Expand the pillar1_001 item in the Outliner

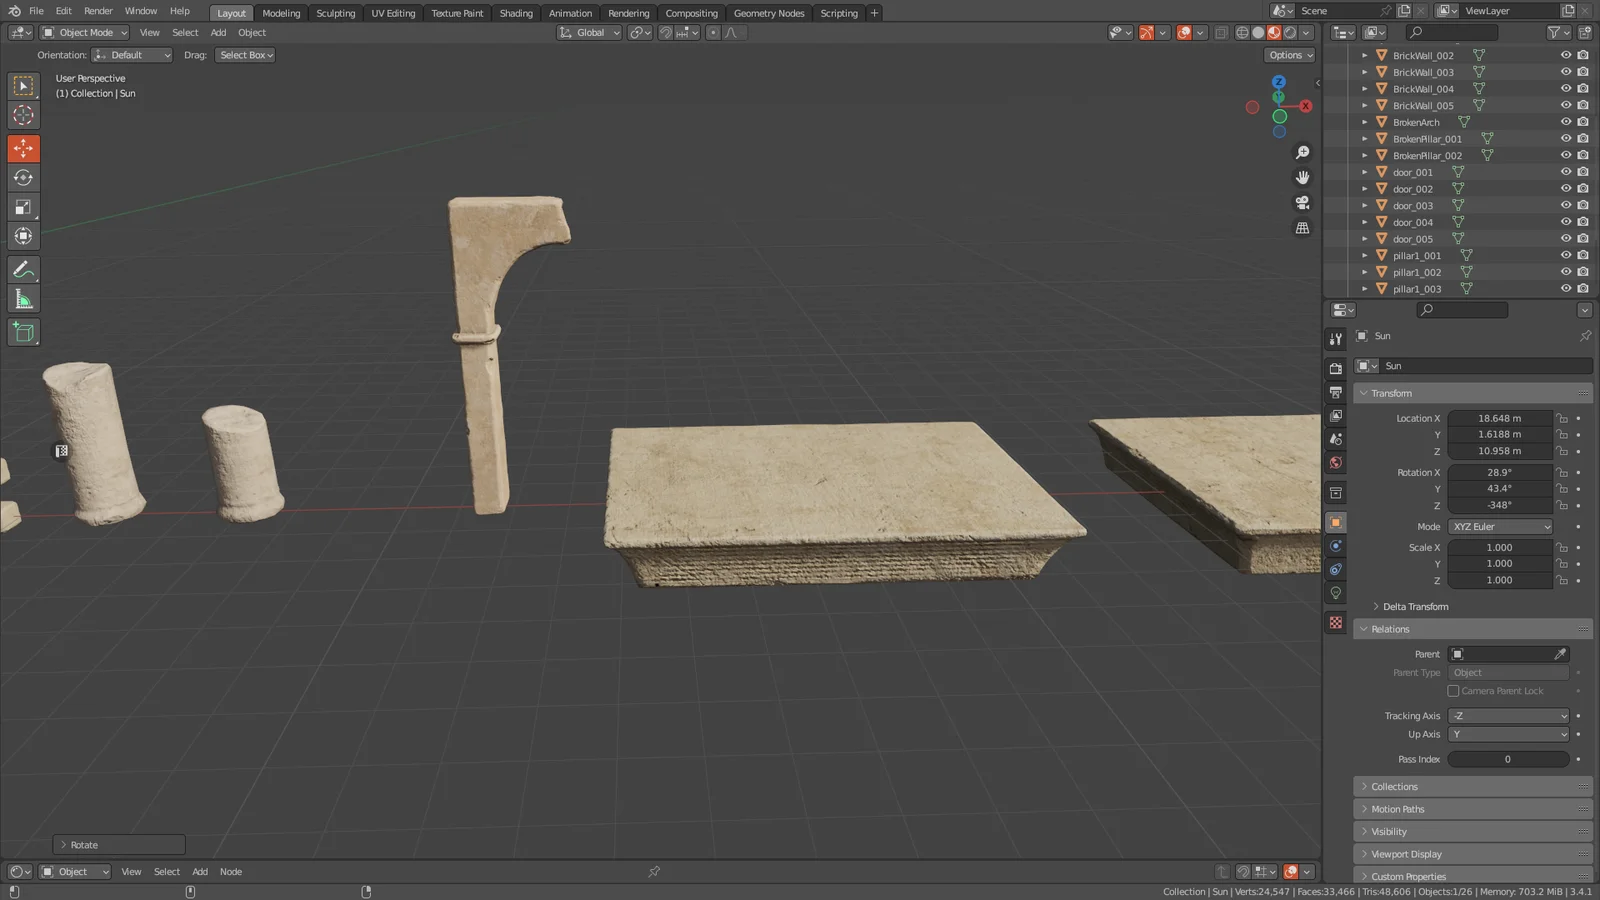tap(1365, 255)
